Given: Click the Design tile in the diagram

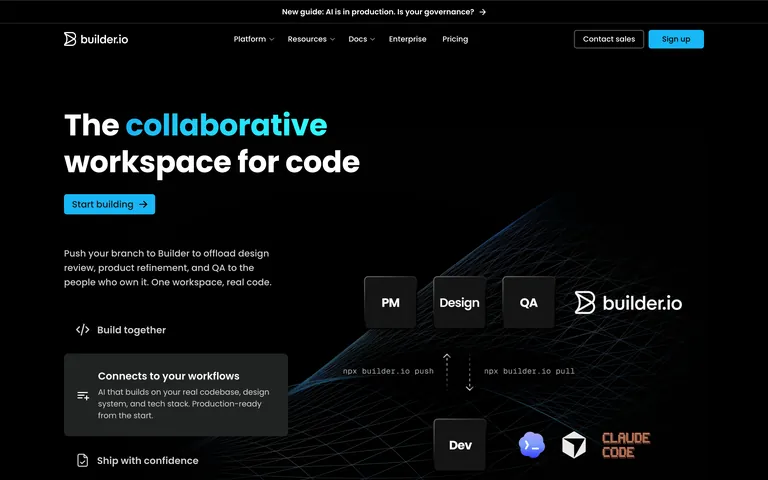Looking at the screenshot, I should (459, 303).
